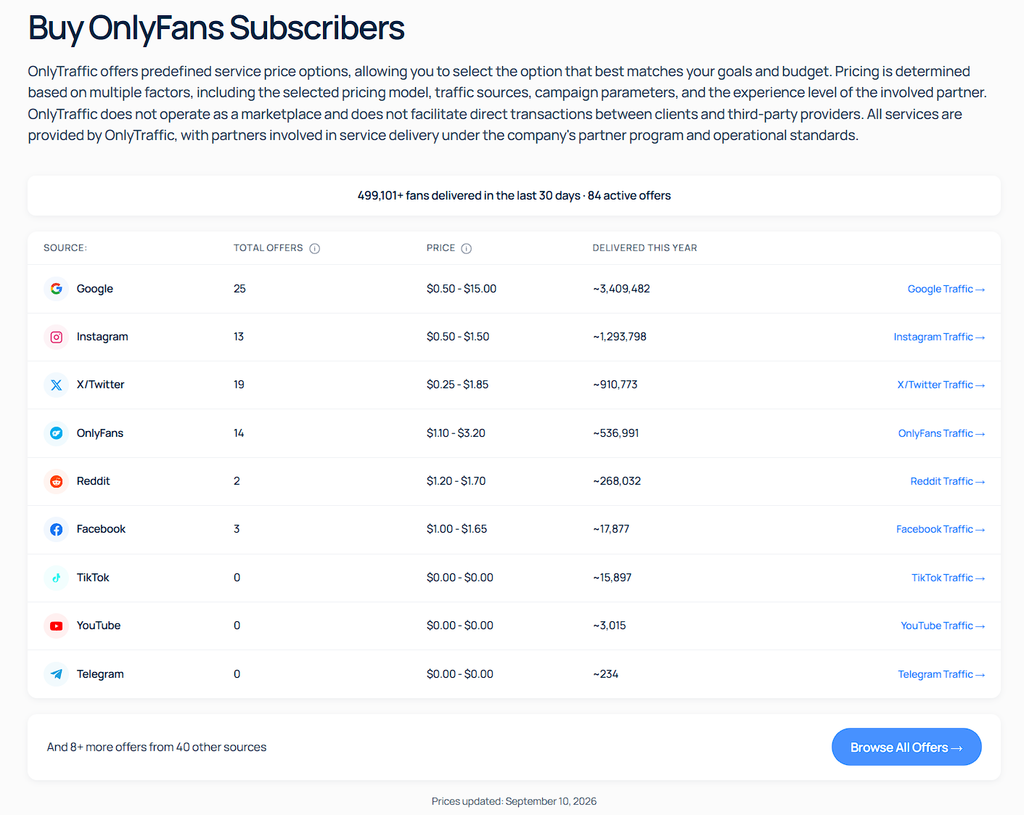The height and width of the screenshot is (815, 1024).
Task: Click delivered value ~234
Action: (605, 674)
